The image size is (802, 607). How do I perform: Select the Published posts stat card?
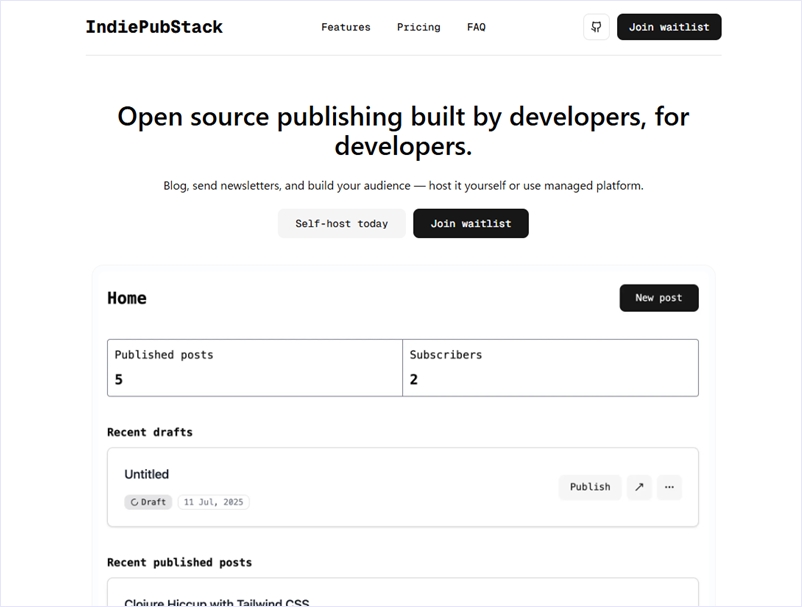[255, 367]
